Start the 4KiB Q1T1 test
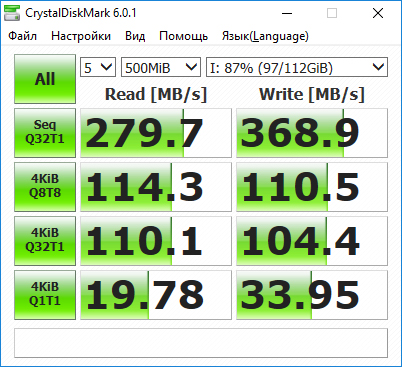402x367 pixels. [x=45, y=295]
